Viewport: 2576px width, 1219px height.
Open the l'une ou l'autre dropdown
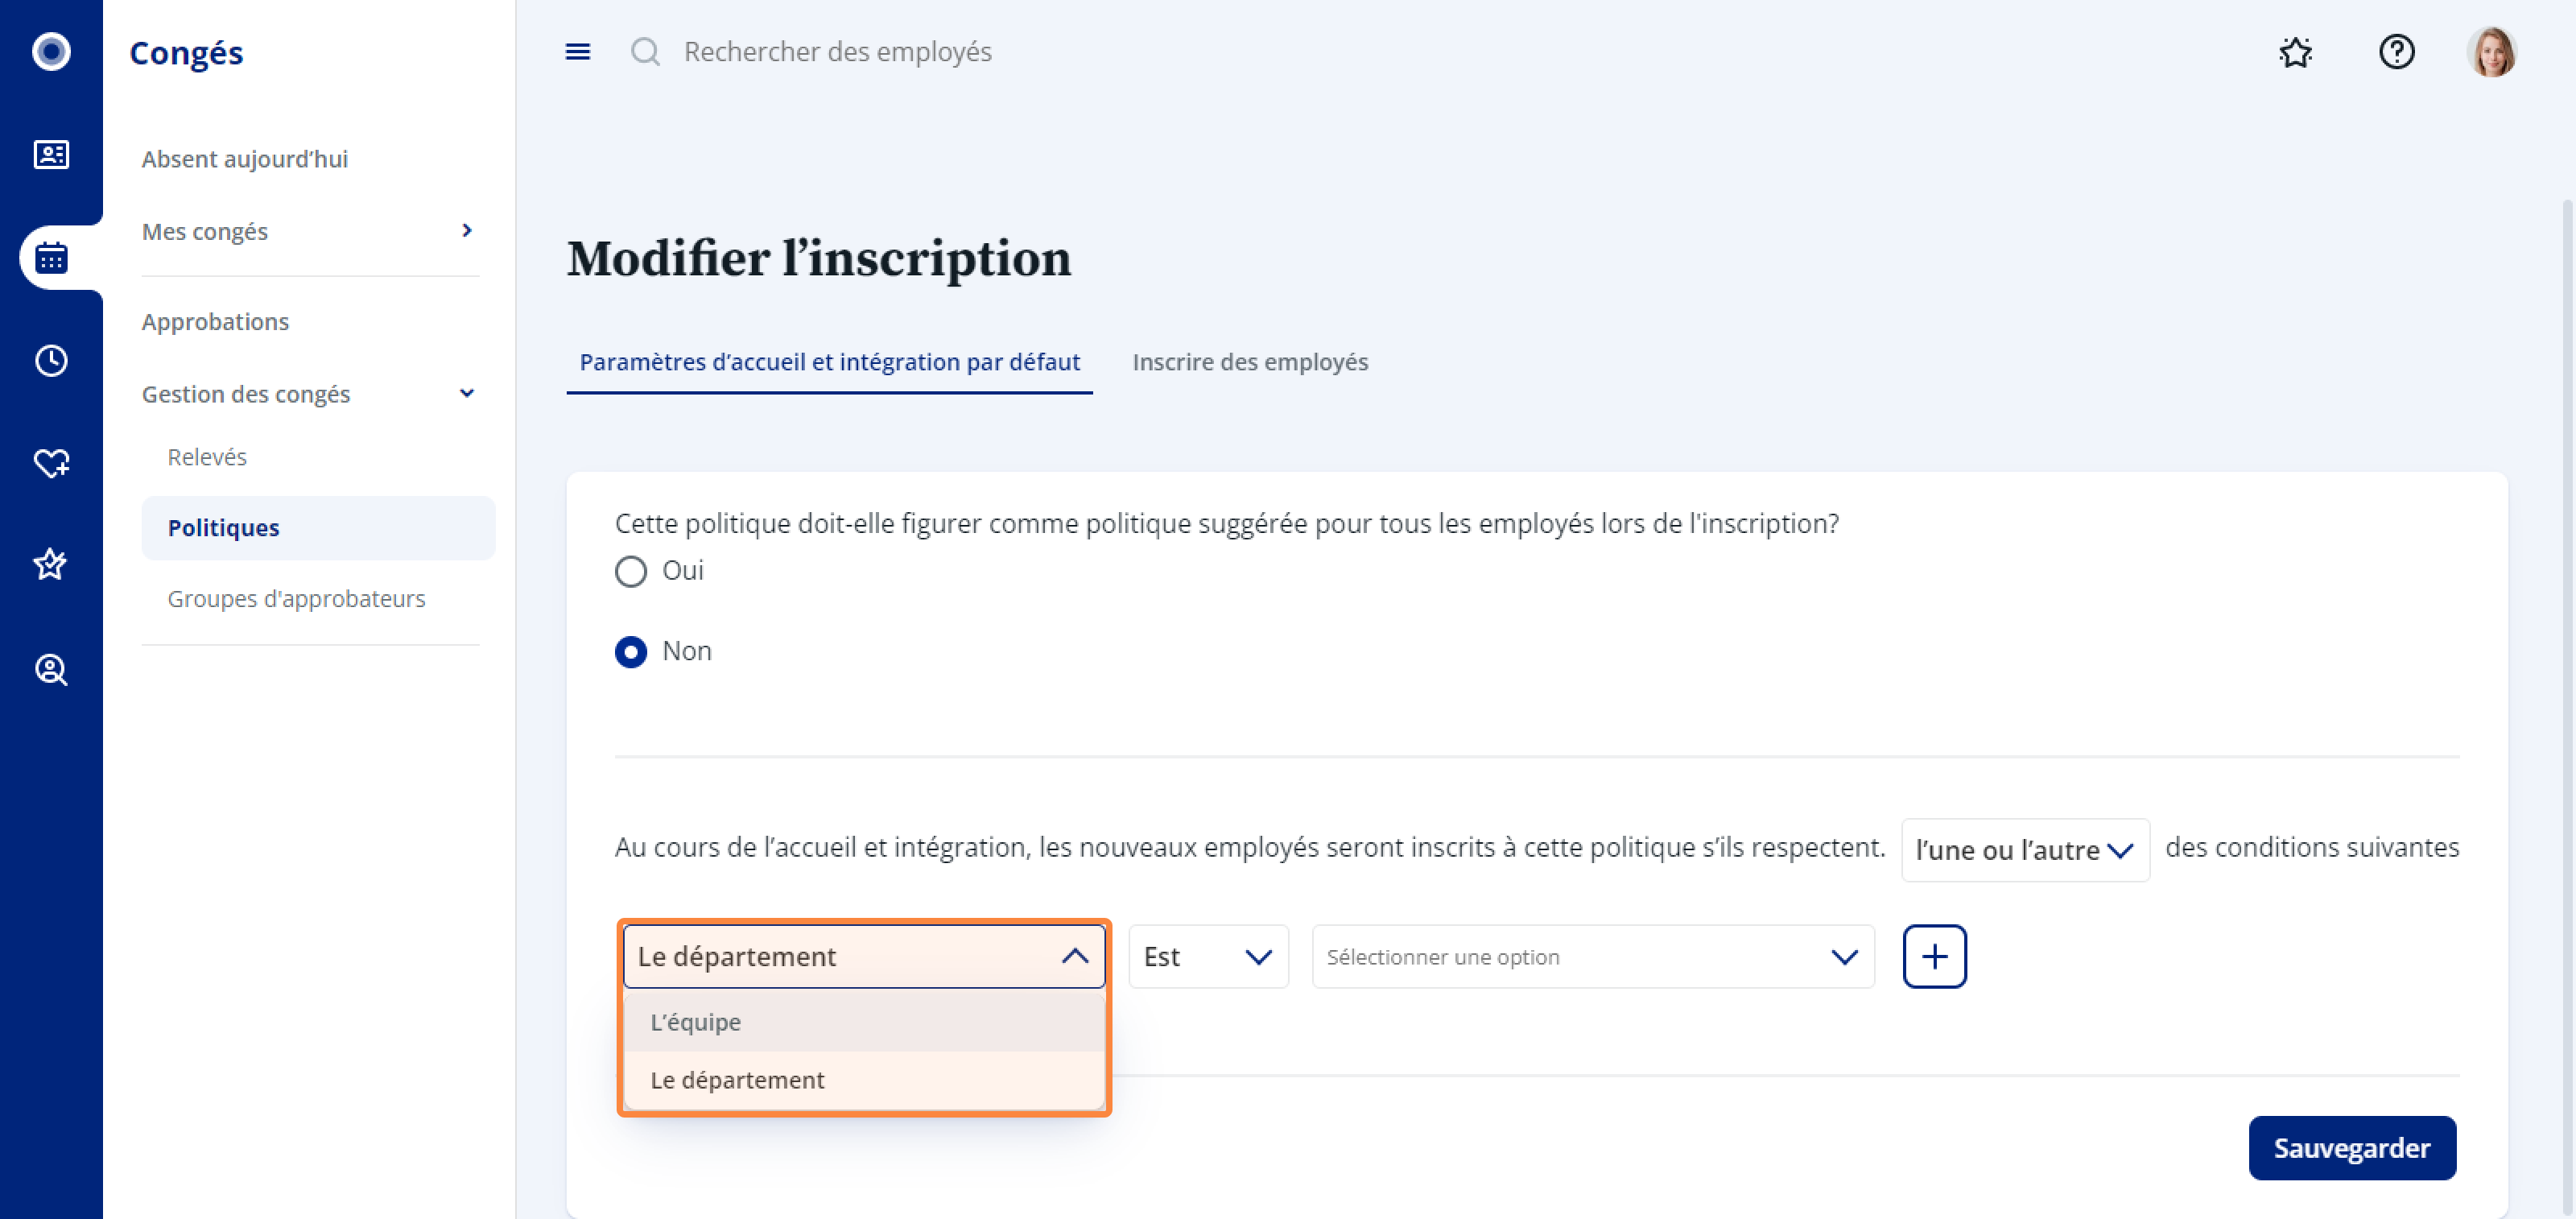tap(2025, 850)
